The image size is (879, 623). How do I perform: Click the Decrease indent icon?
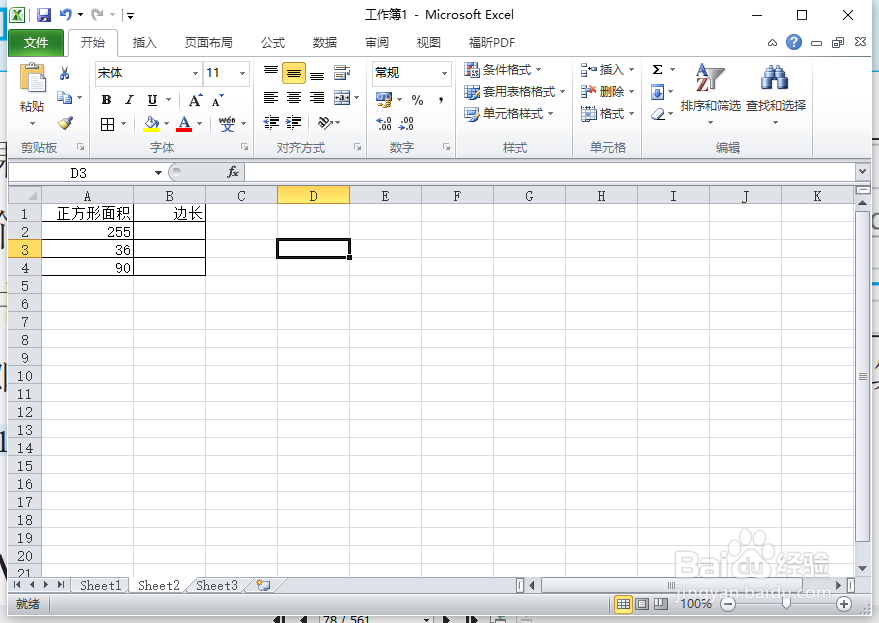[x=271, y=122]
